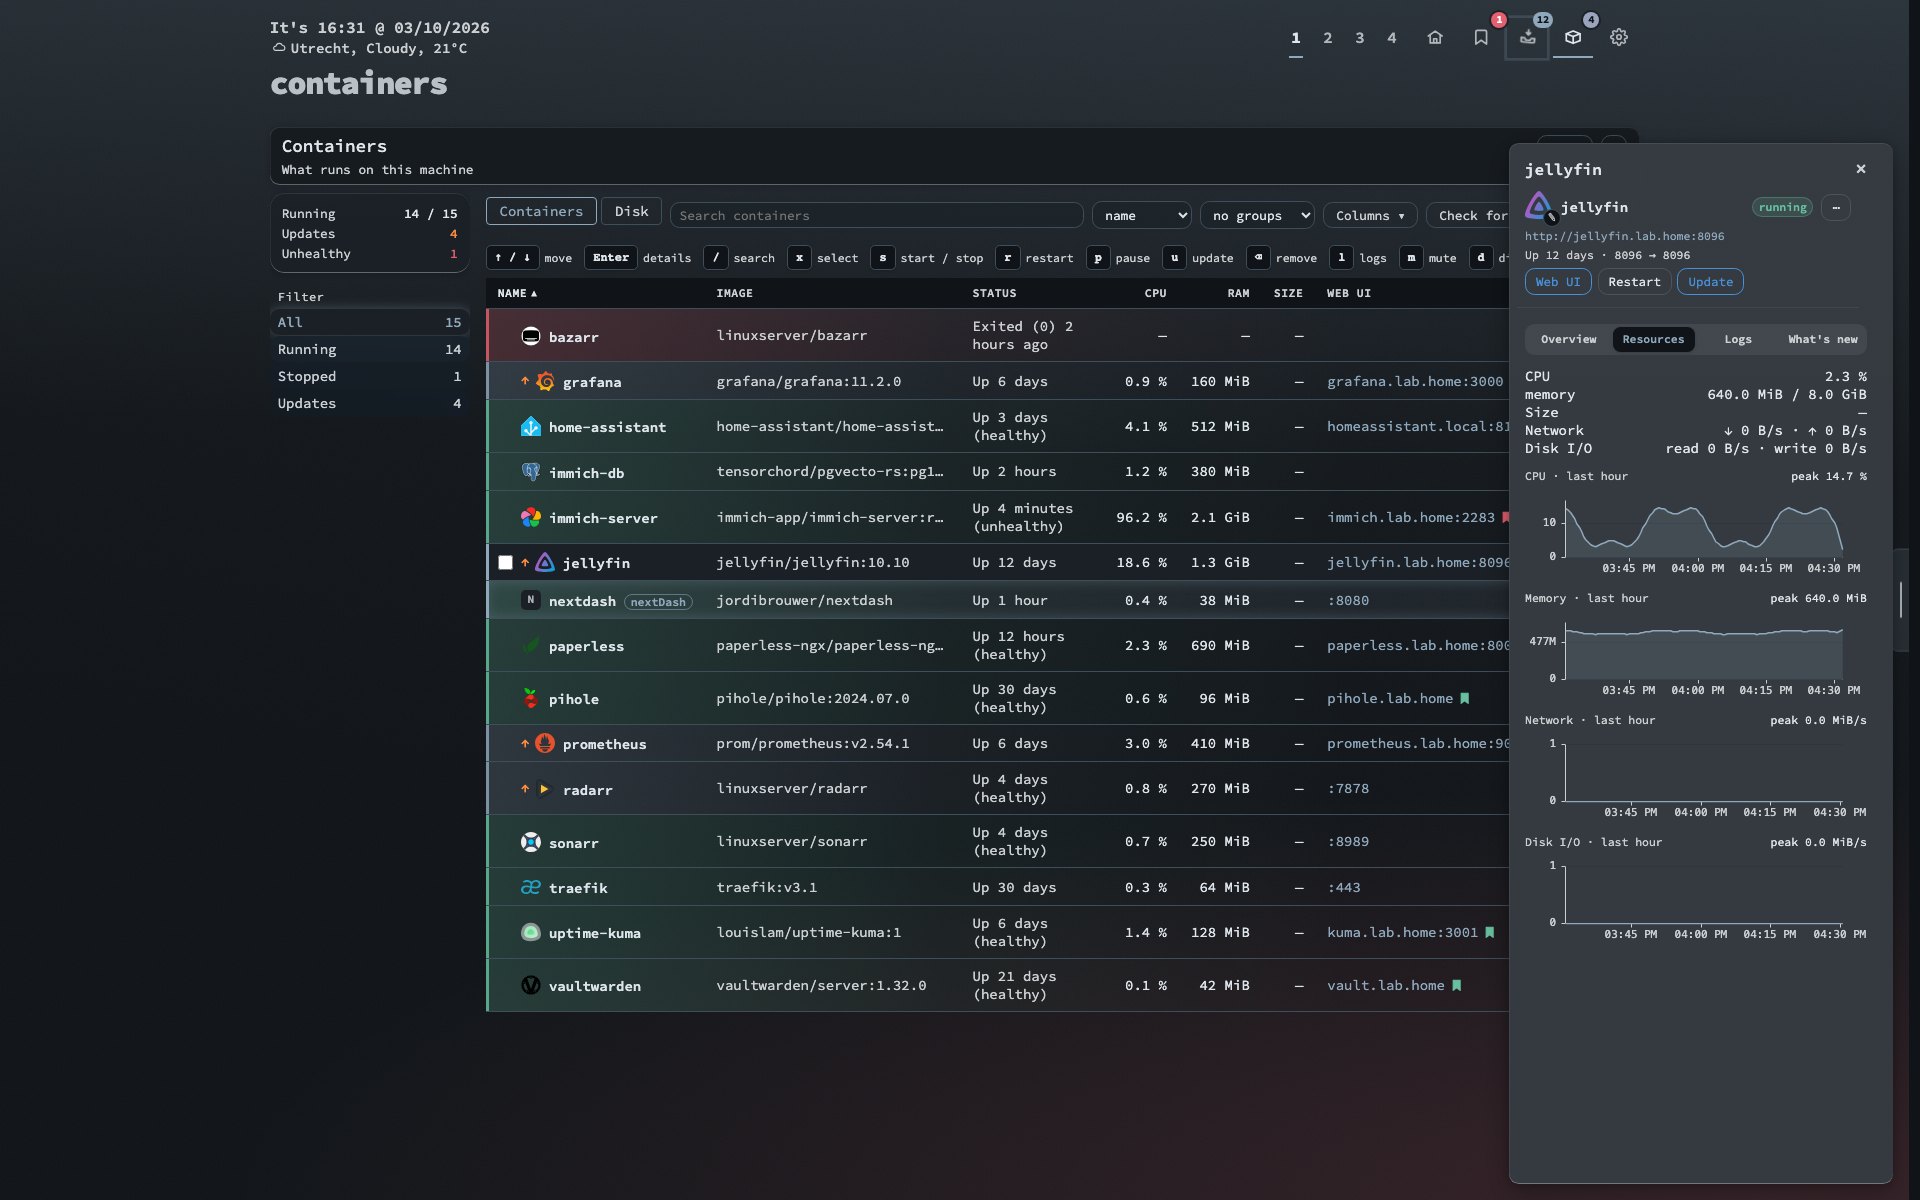Click the immich-server colorful flower icon

coord(531,517)
